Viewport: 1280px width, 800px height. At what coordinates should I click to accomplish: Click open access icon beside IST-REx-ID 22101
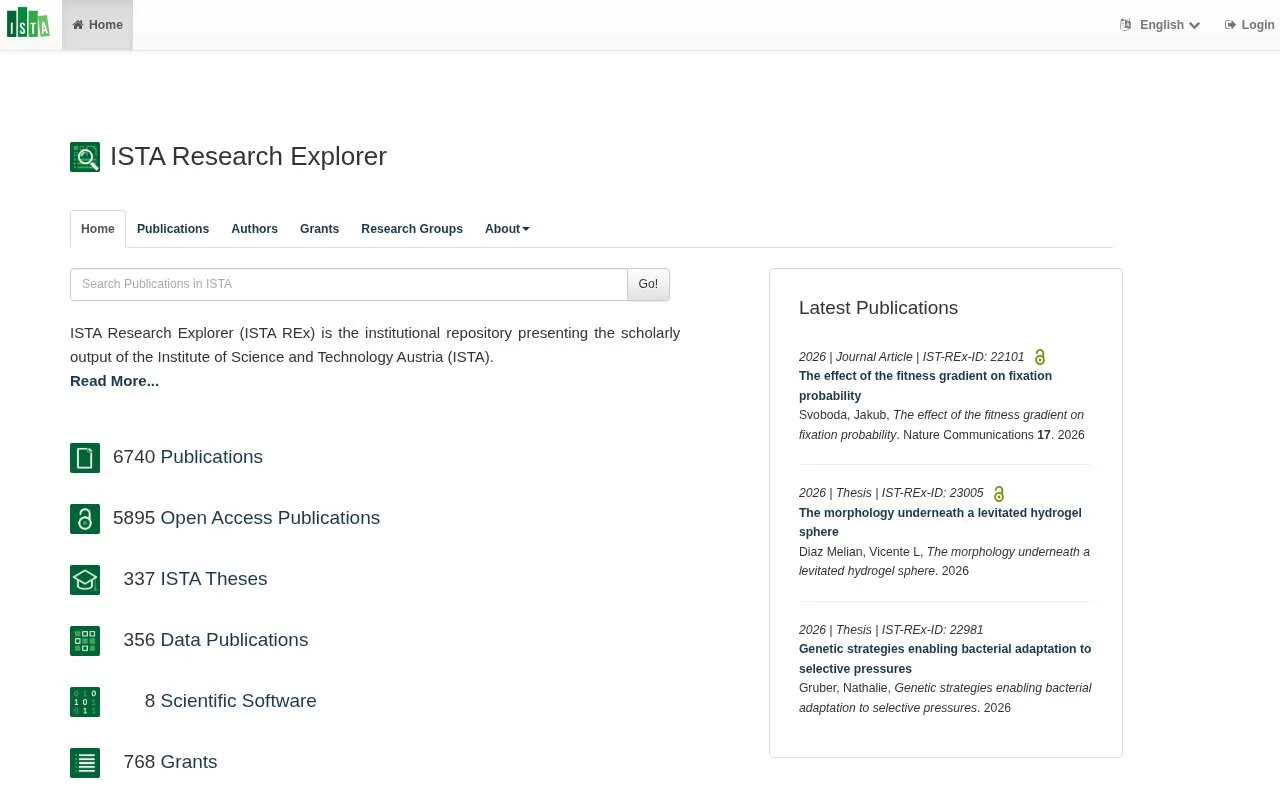pos(1040,357)
